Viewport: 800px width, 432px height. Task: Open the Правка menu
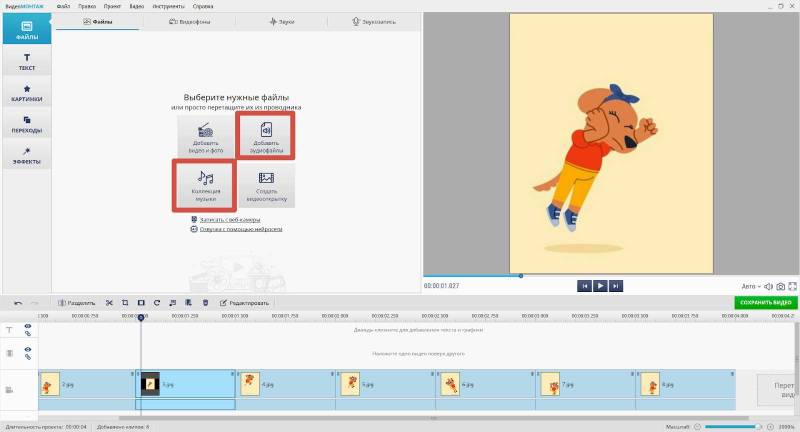point(87,6)
